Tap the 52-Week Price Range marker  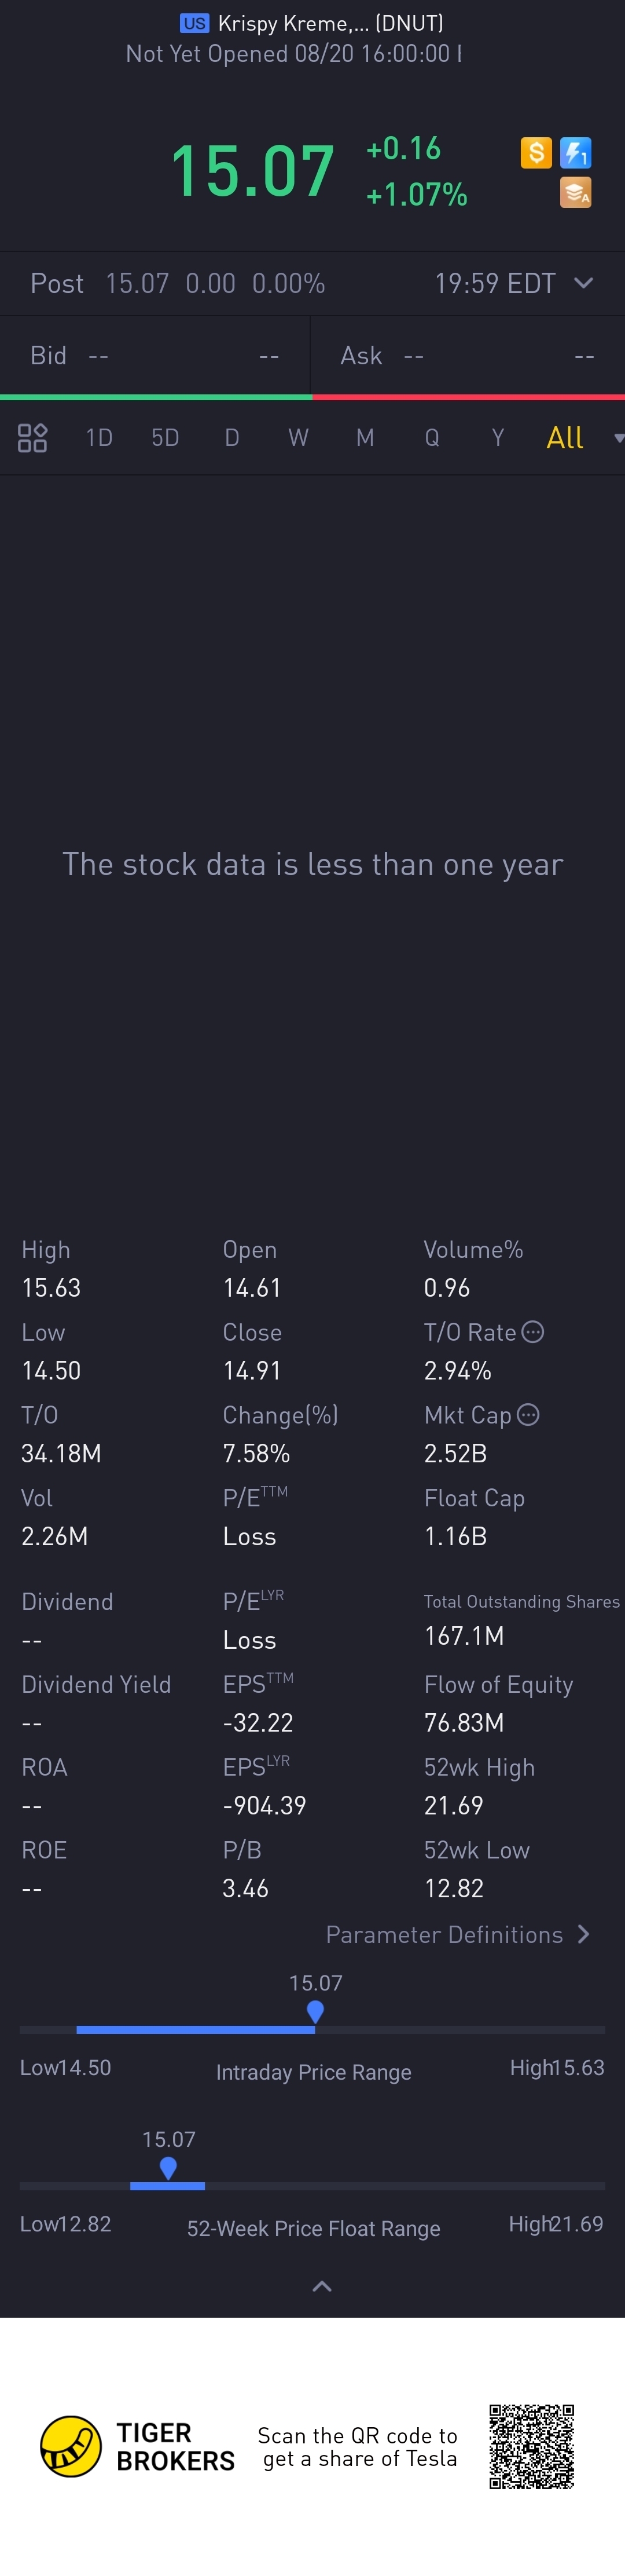point(168,2167)
